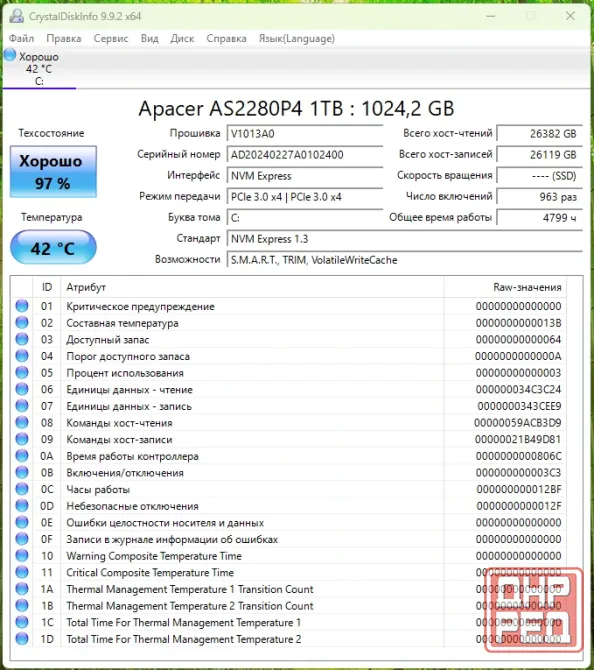Image resolution: width=594 pixels, height=670 pixels.
Task: Open the Сервис menu
Action: pos(111,38)
